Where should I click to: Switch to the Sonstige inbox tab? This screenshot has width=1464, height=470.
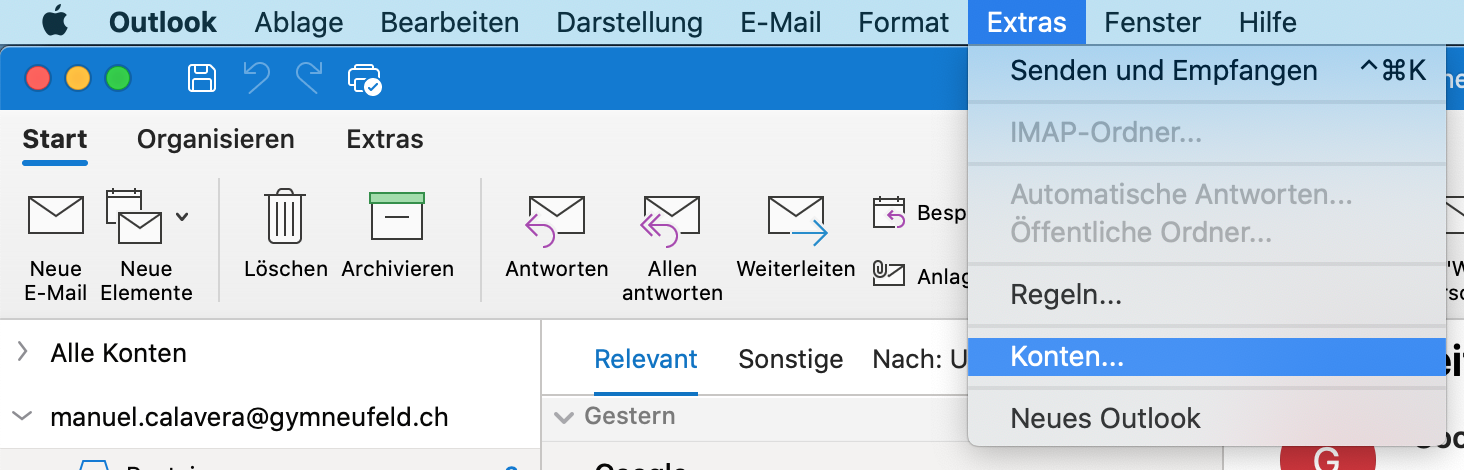point(790,359)
